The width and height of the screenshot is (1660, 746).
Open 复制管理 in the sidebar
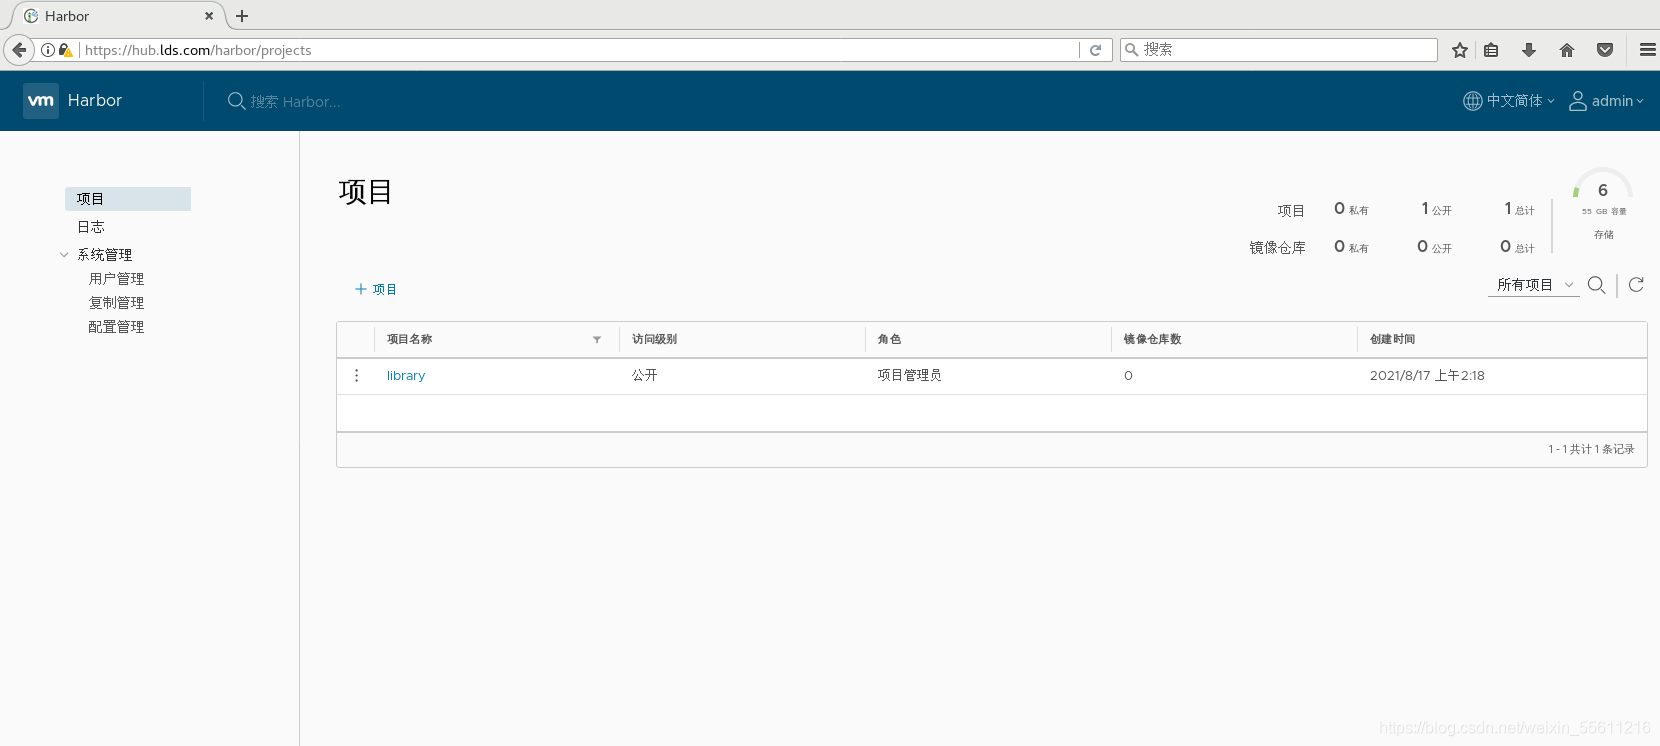coord(116,303)
